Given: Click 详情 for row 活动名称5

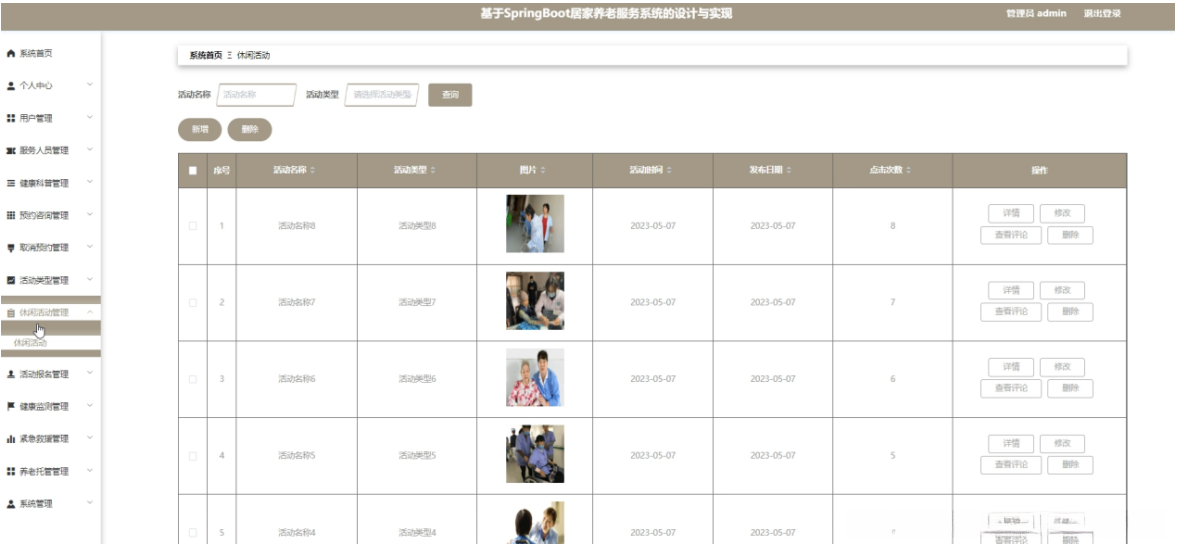Looking at the screenshot, I should coord(1011,444).
